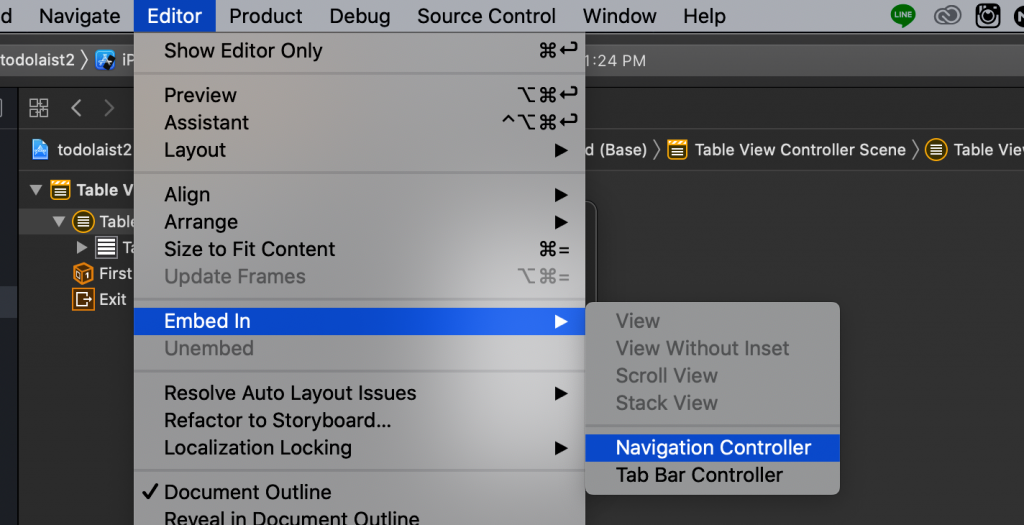Image resolution: width=1024 pixels, height=525 pixels.
Task: Collapse the Table View Controller disclosure triangle
Action: point(59,221)
